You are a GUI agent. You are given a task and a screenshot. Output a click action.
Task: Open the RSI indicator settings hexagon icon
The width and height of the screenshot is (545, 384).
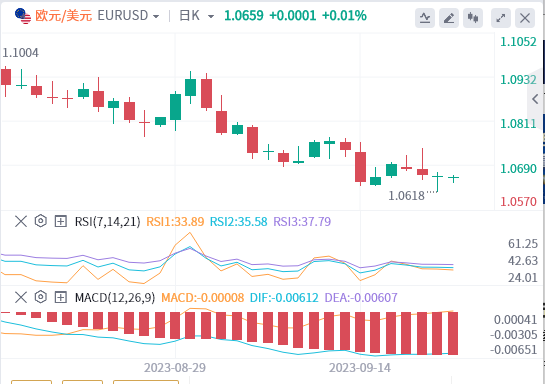tap(41, 221)
